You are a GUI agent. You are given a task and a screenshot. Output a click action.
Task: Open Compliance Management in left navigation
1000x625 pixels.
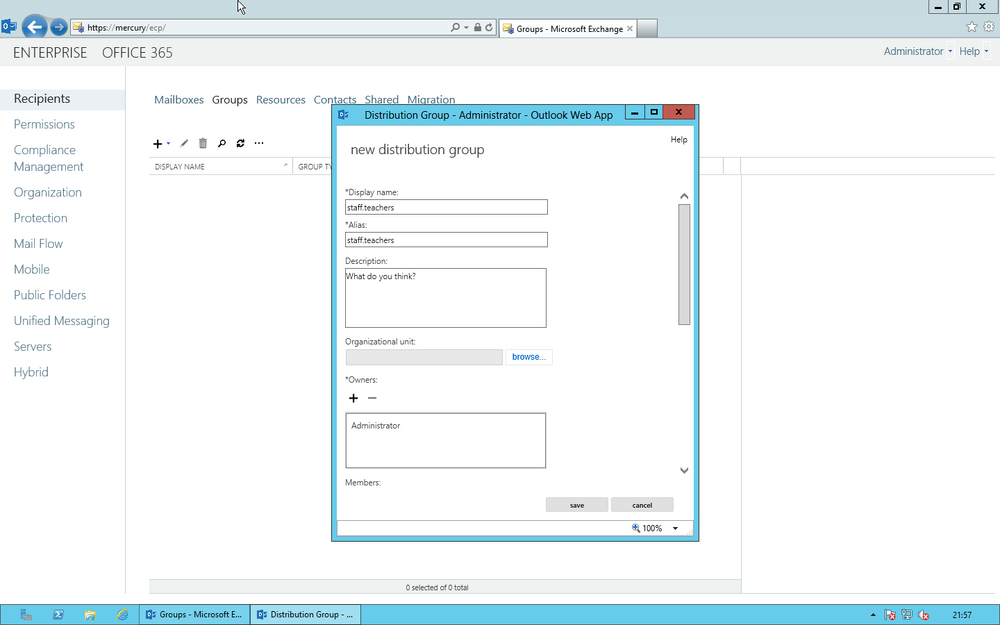click(48, 158)
